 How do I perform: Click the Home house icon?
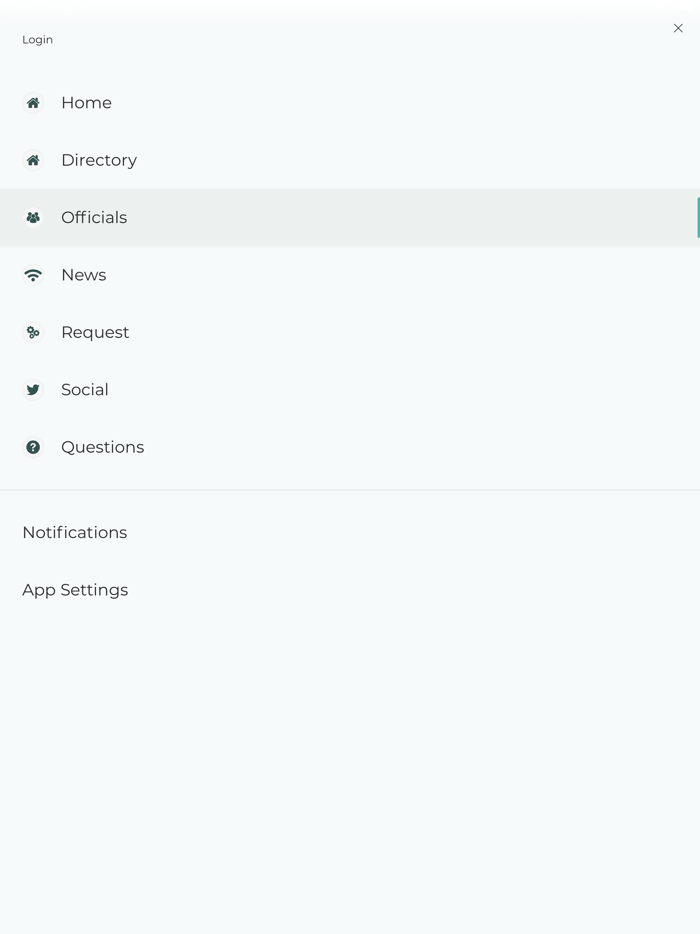pos(33,103)
